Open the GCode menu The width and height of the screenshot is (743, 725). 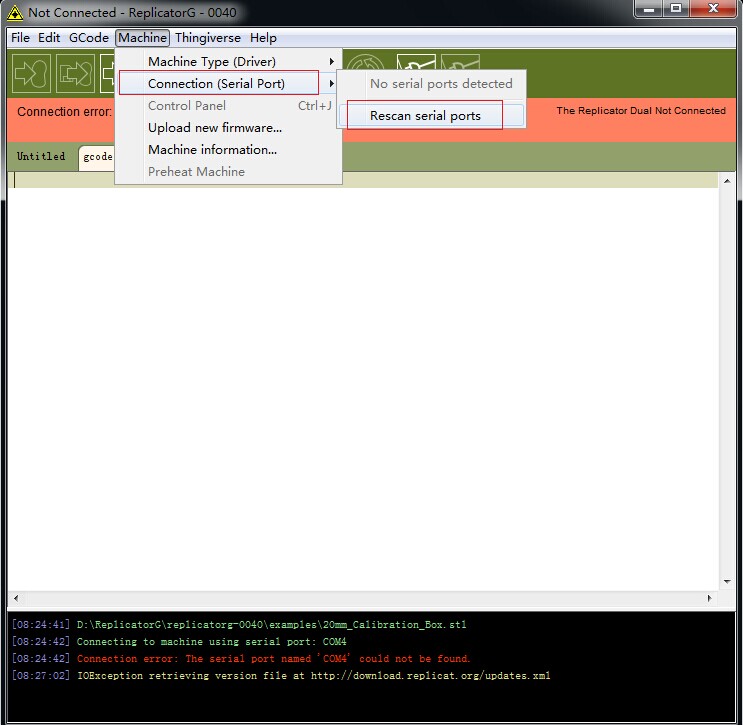pyautogui.click(x=89, y=37)
